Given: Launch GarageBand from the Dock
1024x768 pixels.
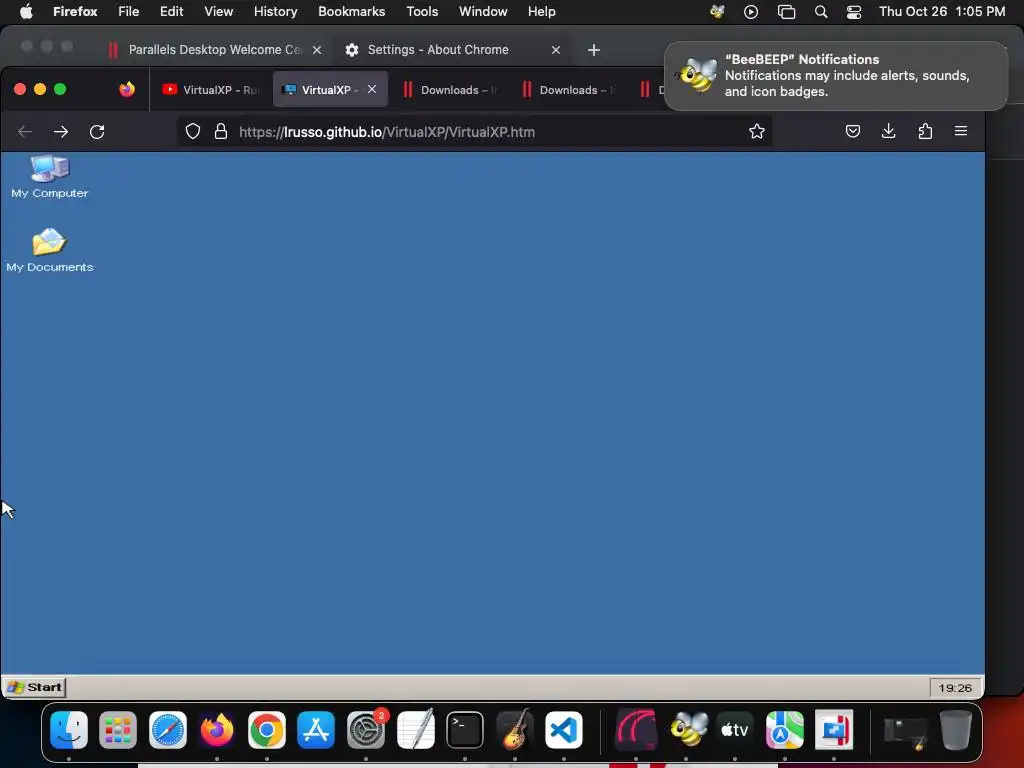Looking at the screenshot, I should coord(515,729).
